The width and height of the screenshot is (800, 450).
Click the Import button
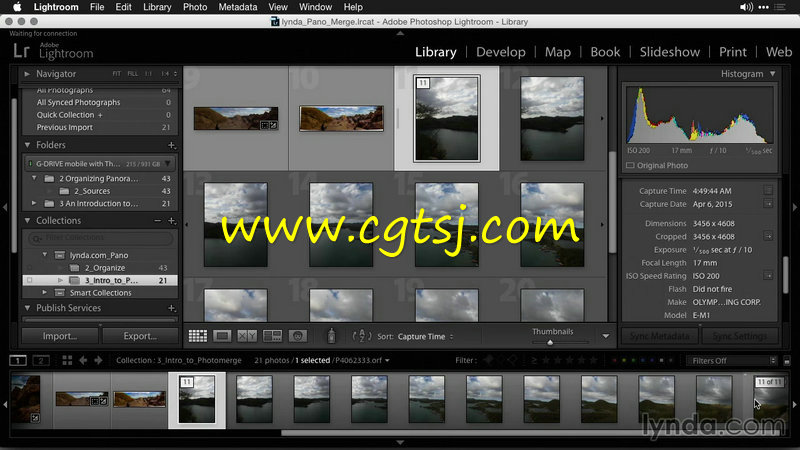(60, 336)
